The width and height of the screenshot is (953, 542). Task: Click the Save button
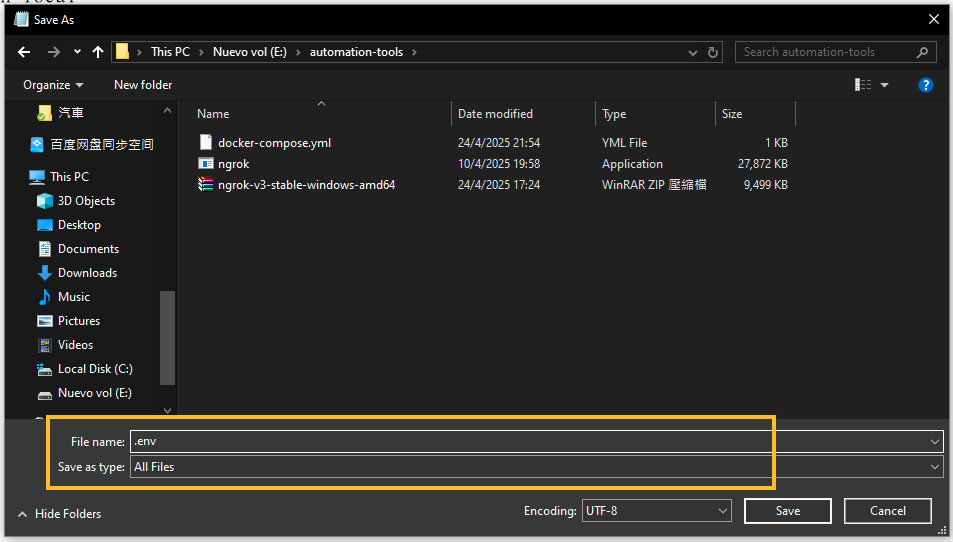pyautogui.click(x=788, y=511)
